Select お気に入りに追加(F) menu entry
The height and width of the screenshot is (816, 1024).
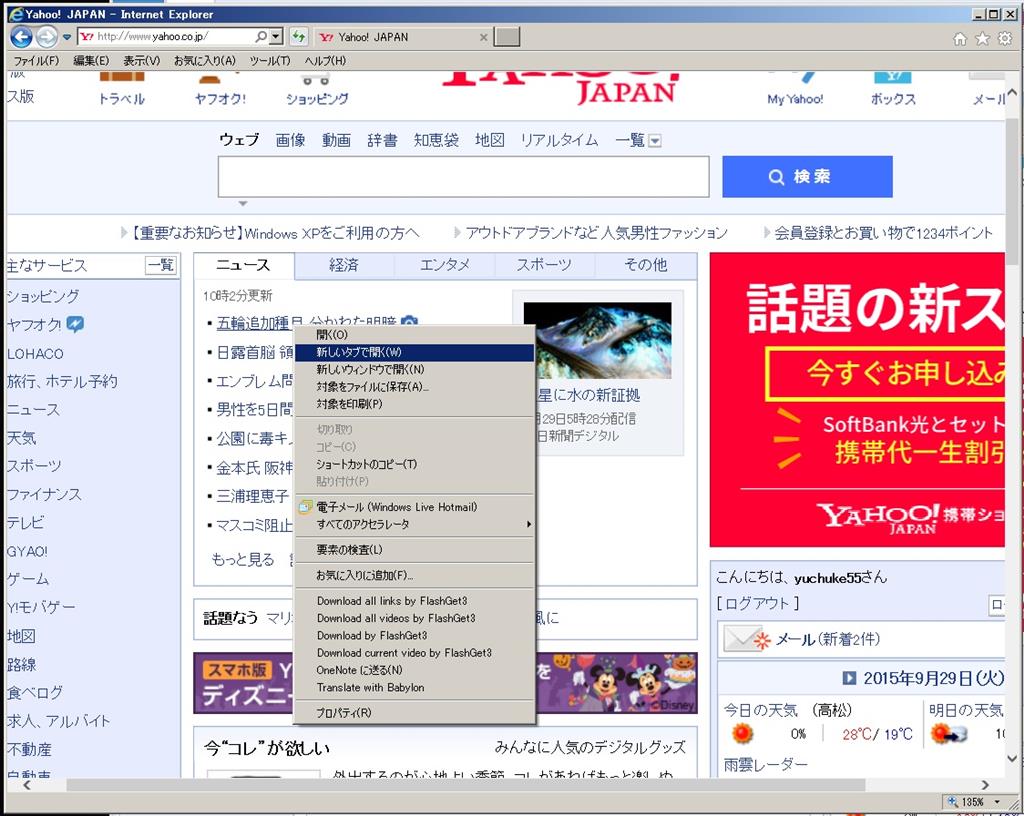click(415, 575)
